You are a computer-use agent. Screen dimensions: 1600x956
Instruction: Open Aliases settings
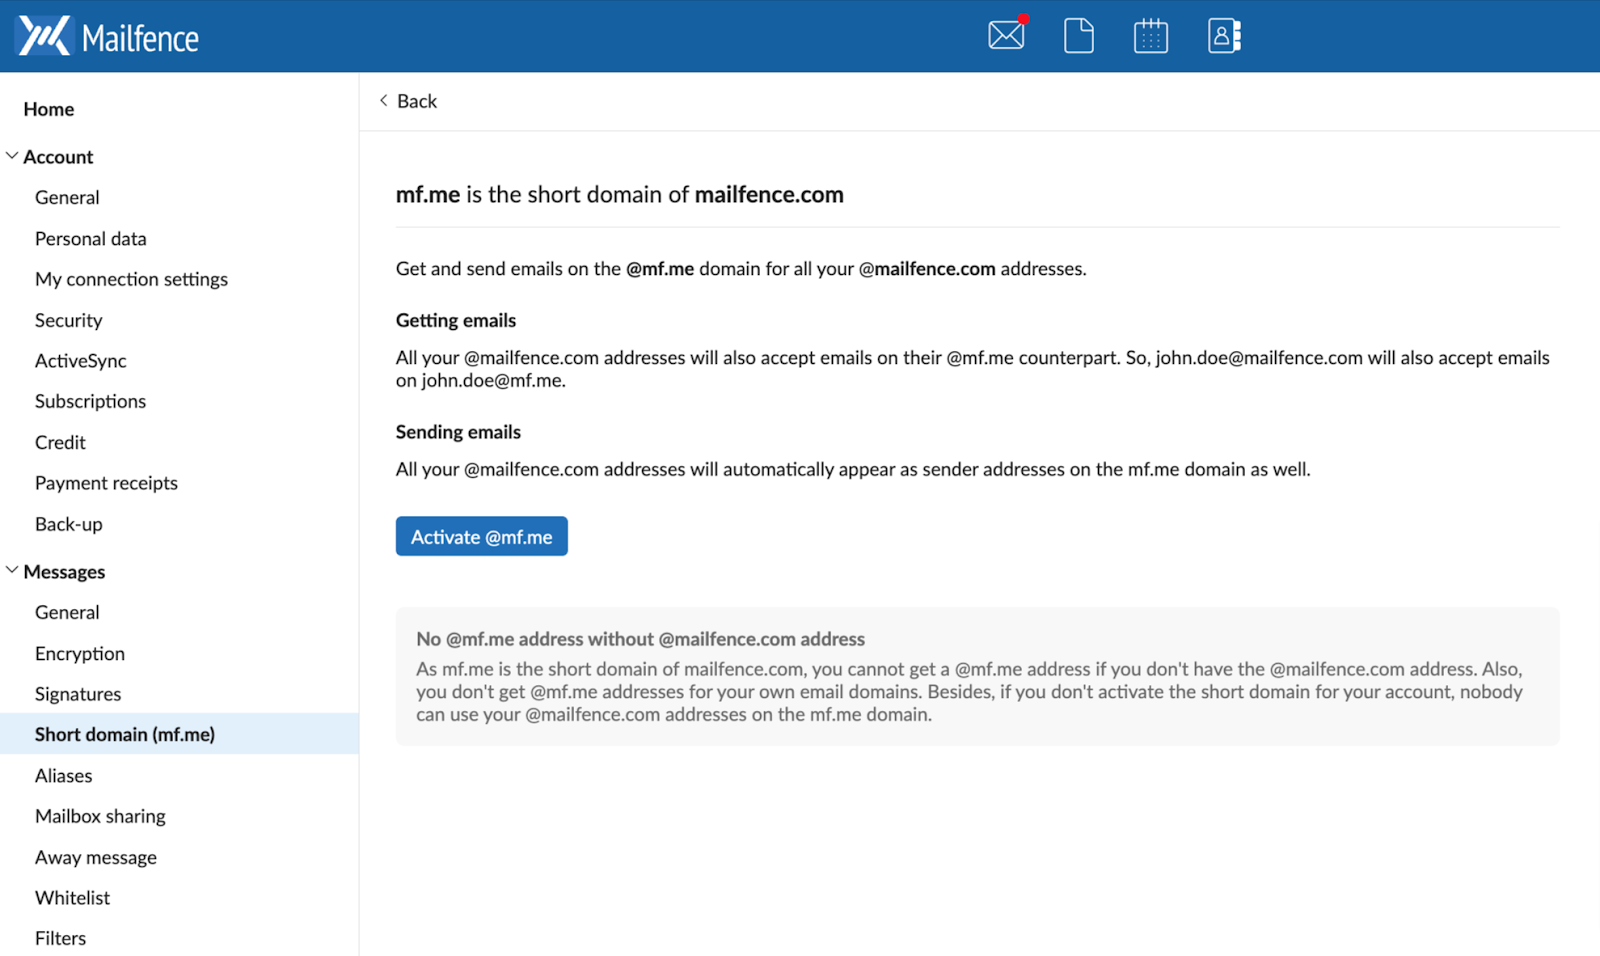pos(64,776)
